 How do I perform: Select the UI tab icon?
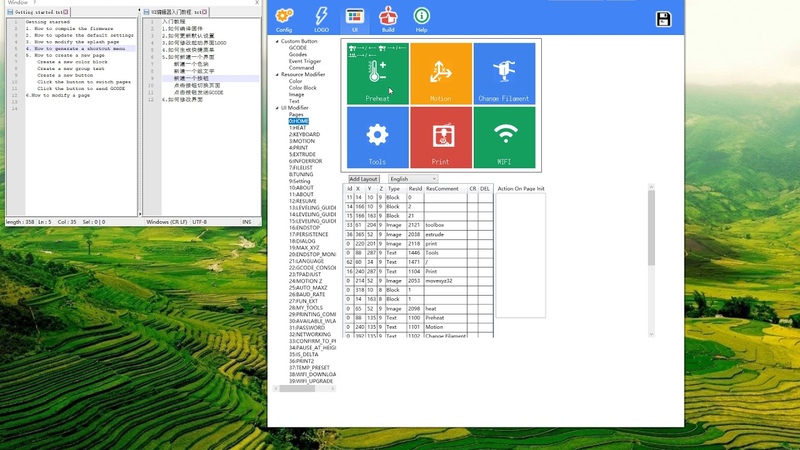pos(355,19)
